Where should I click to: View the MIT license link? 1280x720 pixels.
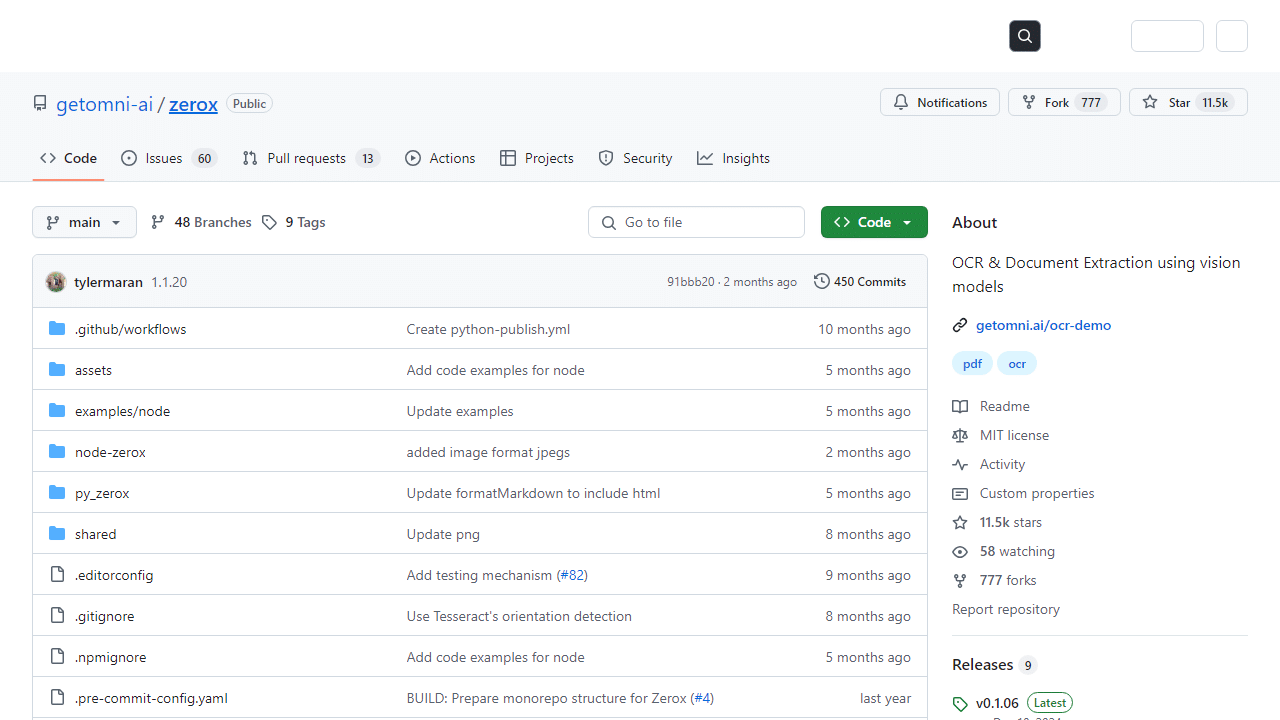point(1001,435)
